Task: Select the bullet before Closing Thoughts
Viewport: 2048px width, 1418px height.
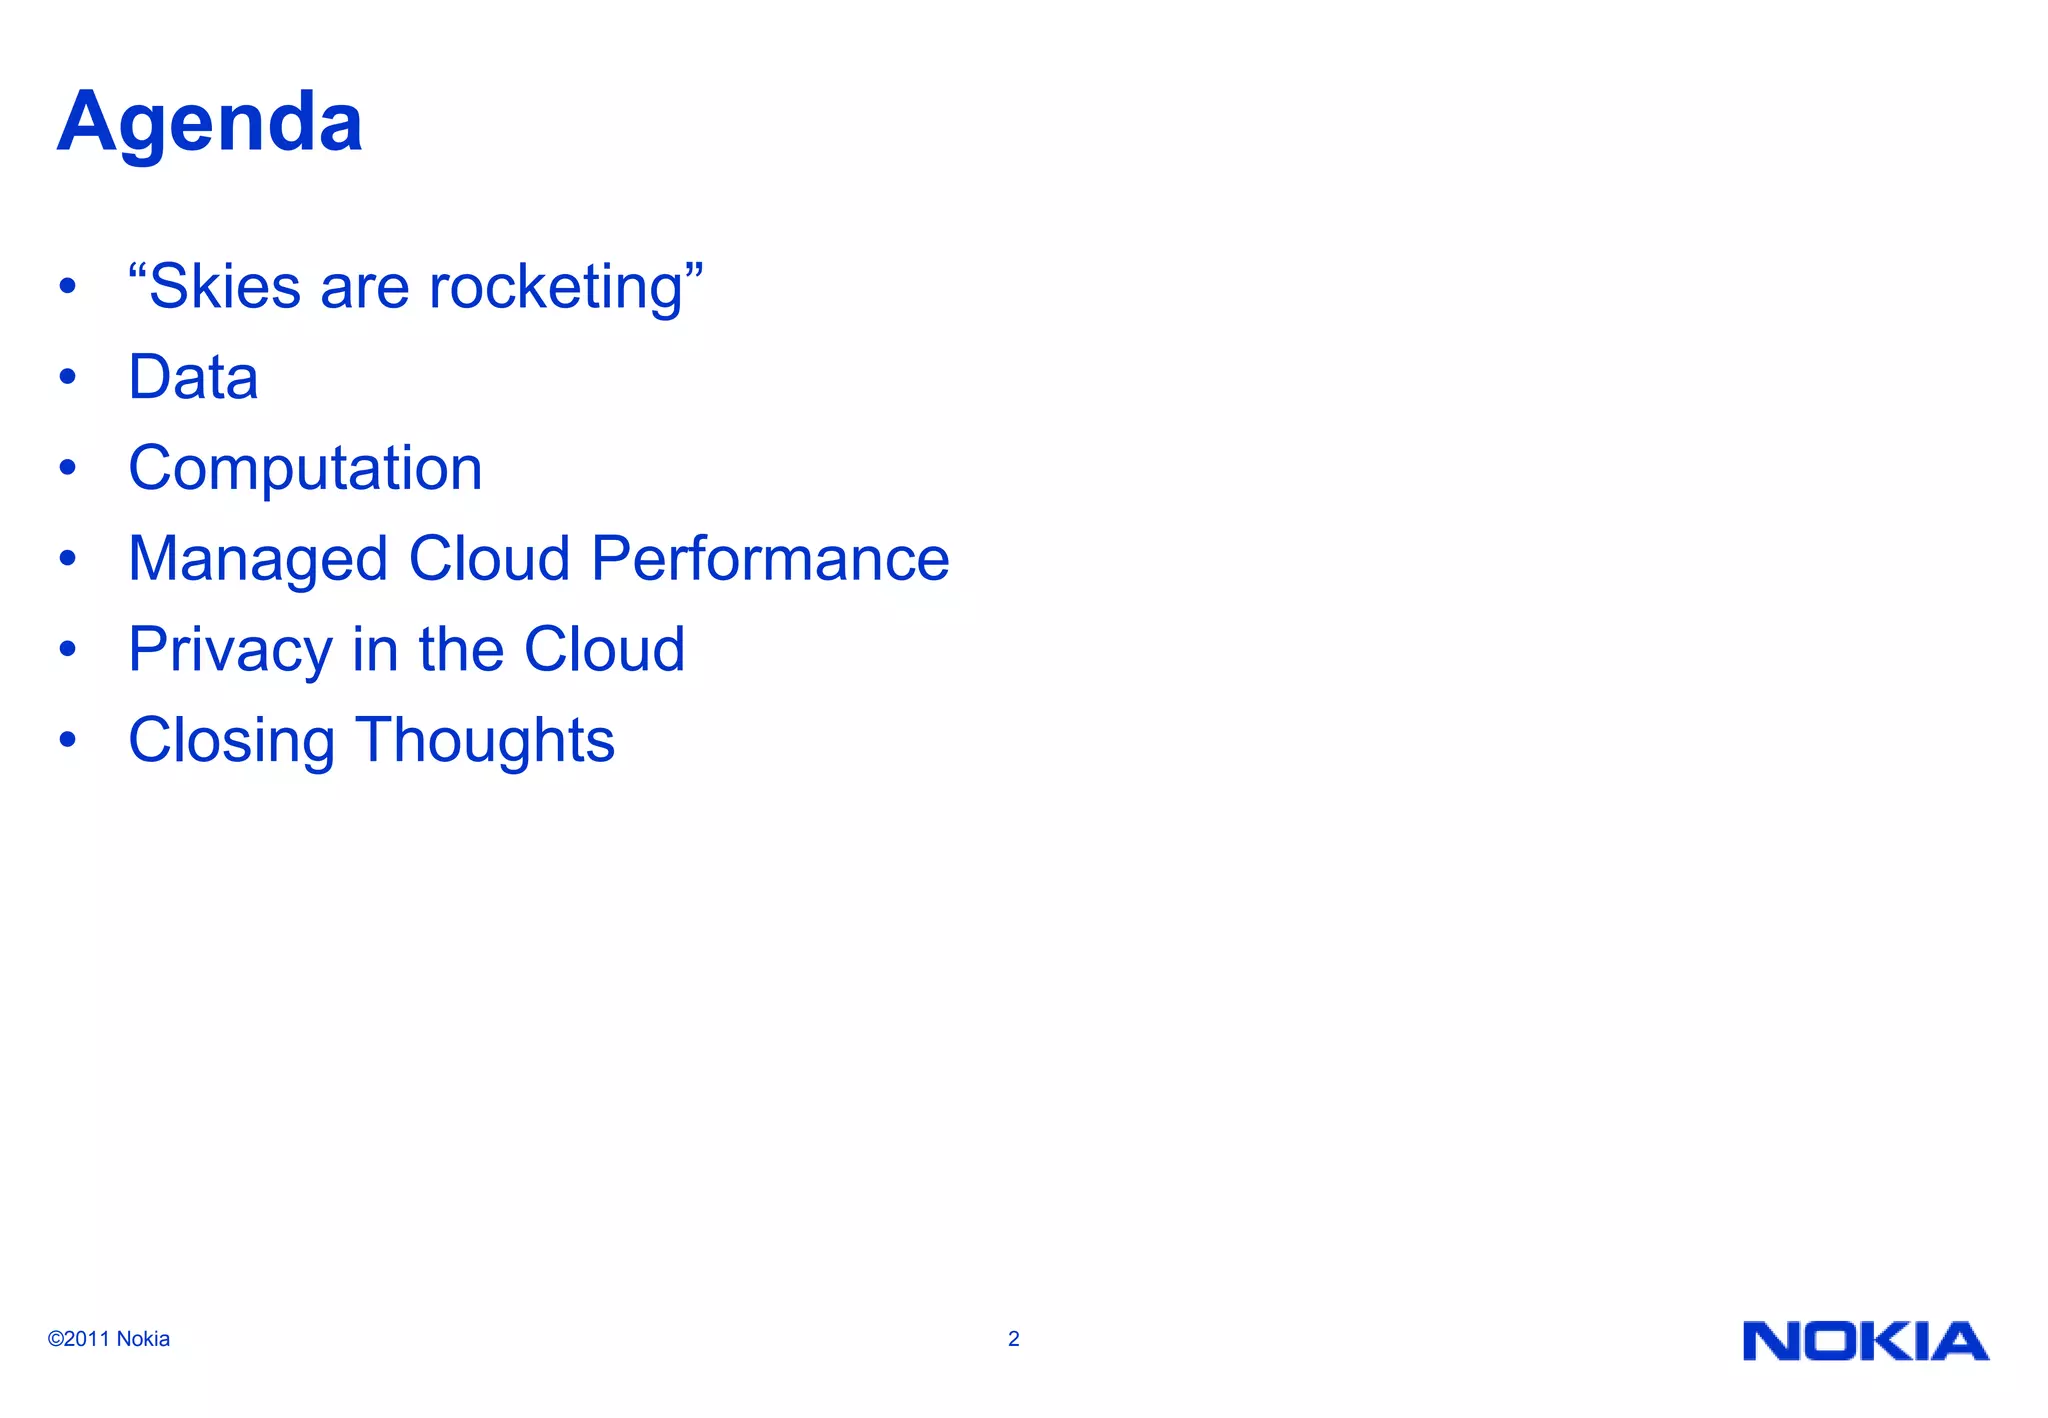Action: tap(67, 739)
